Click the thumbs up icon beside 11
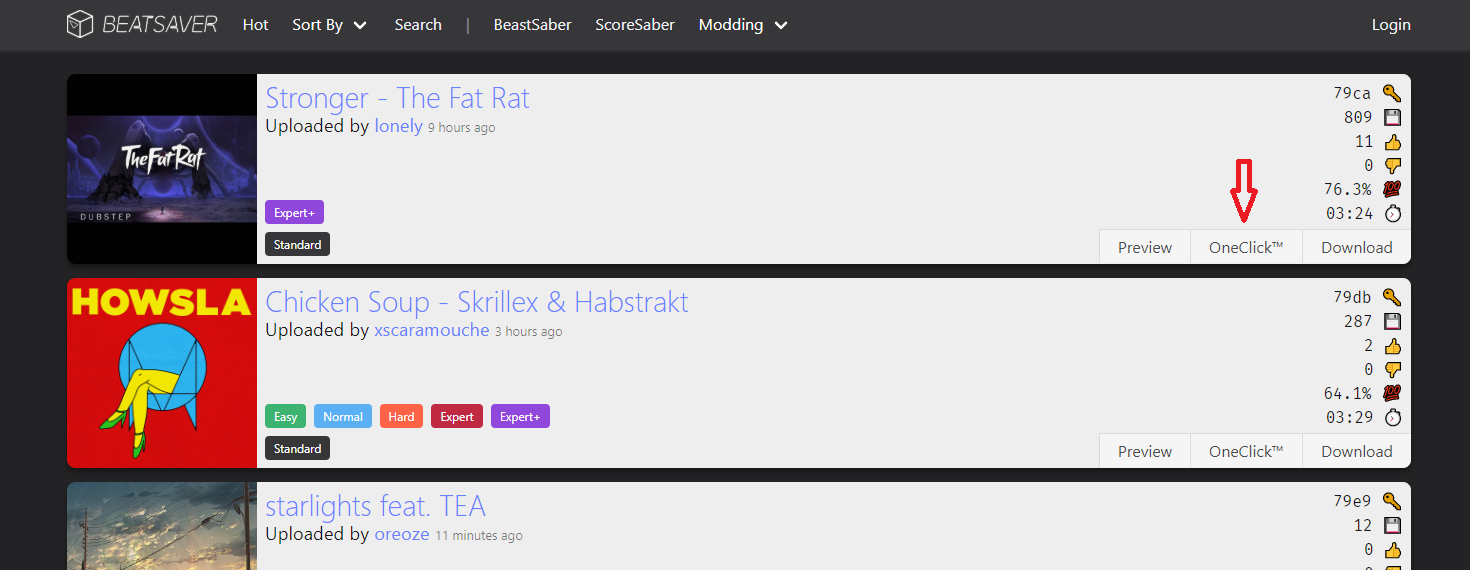 [x=1392, y=141]
